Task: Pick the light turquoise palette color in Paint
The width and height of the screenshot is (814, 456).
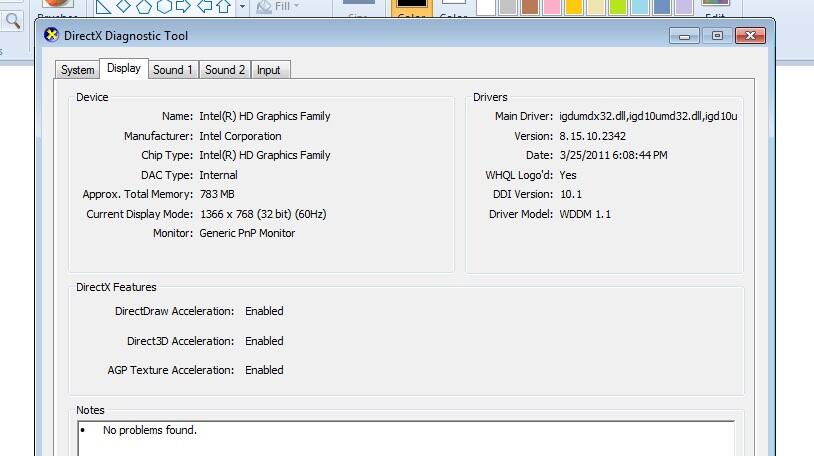Action: pyautogui.click(x=640, y=7)
